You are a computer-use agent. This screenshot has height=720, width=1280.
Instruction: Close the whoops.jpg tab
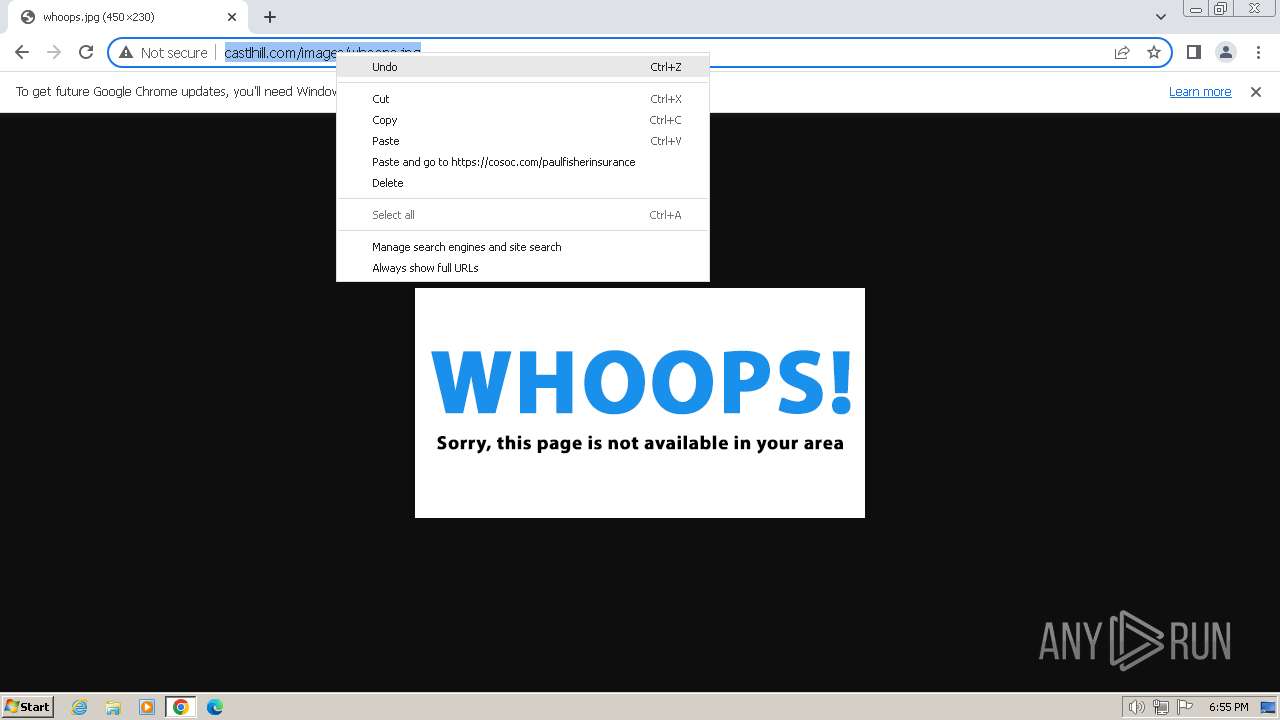coord(232,17)
